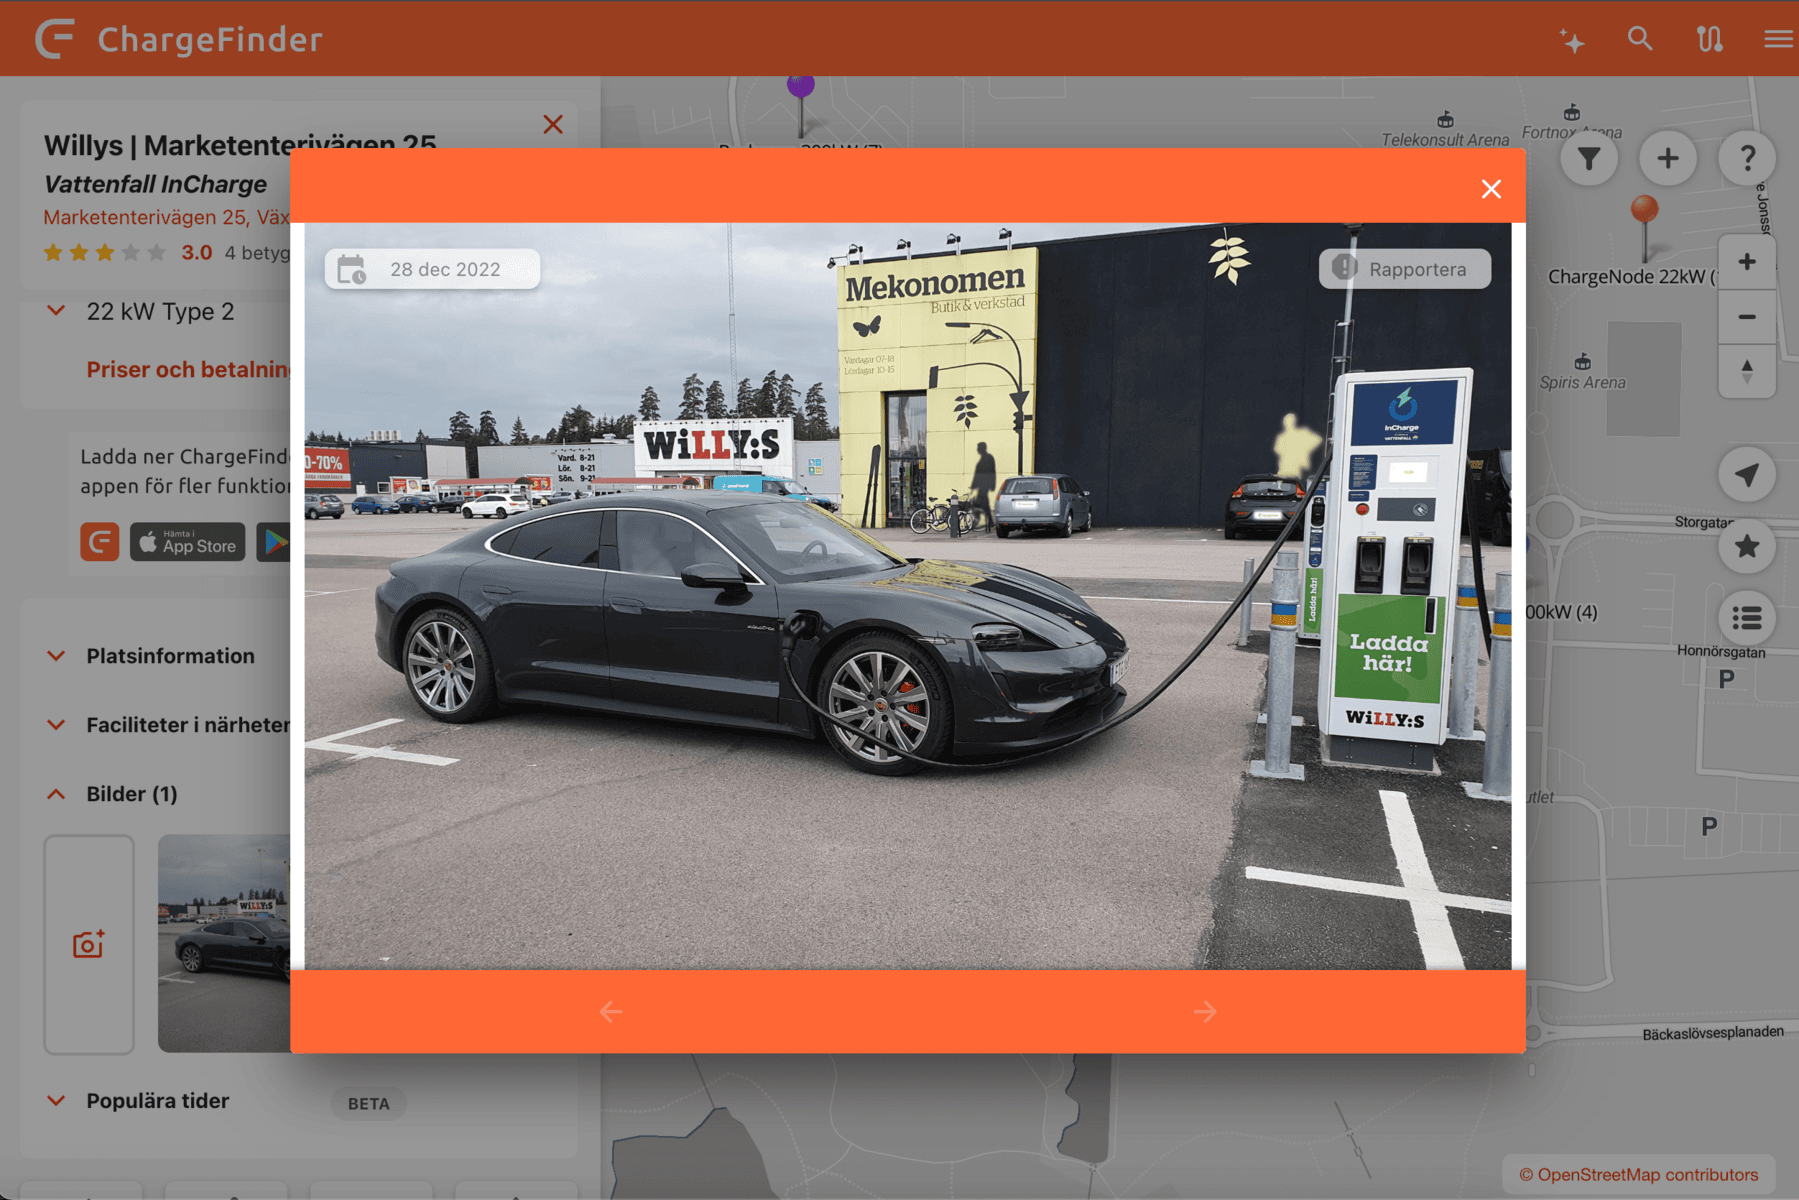
Task: Click the ChargeFinder title text
Action: (x=210, y=39)
